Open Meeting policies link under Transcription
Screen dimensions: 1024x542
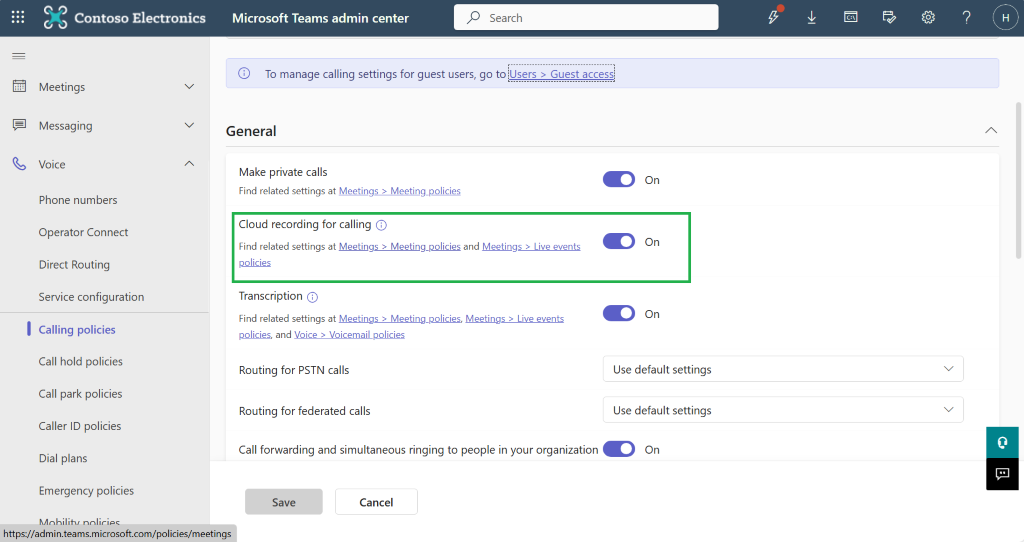coord(400,318)
